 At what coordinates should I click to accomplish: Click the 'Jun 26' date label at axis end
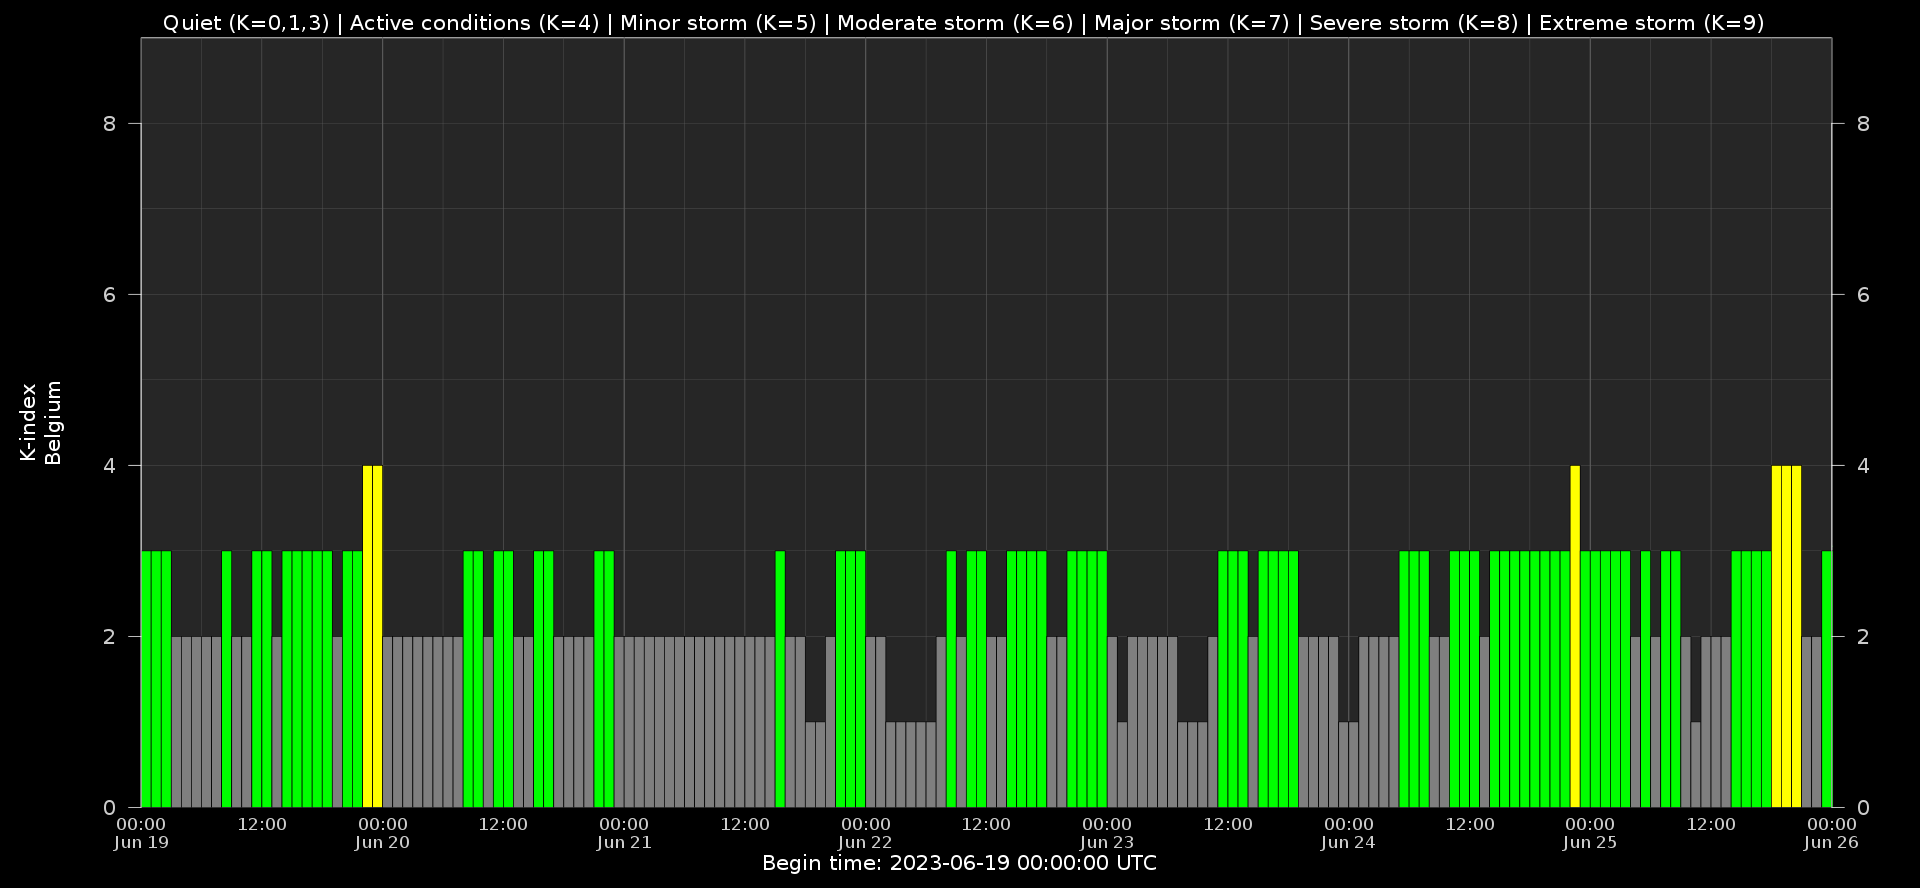(x=1831, y=843)
